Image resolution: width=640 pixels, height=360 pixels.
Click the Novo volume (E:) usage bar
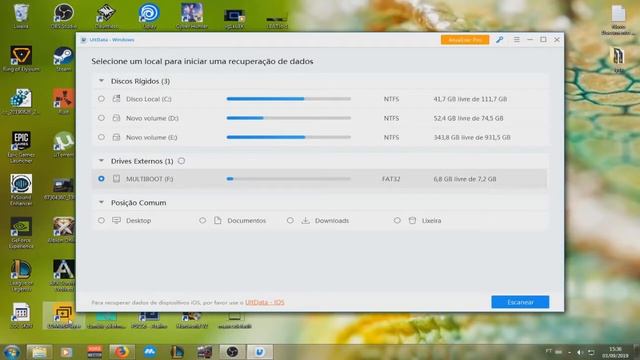[289, 137]
